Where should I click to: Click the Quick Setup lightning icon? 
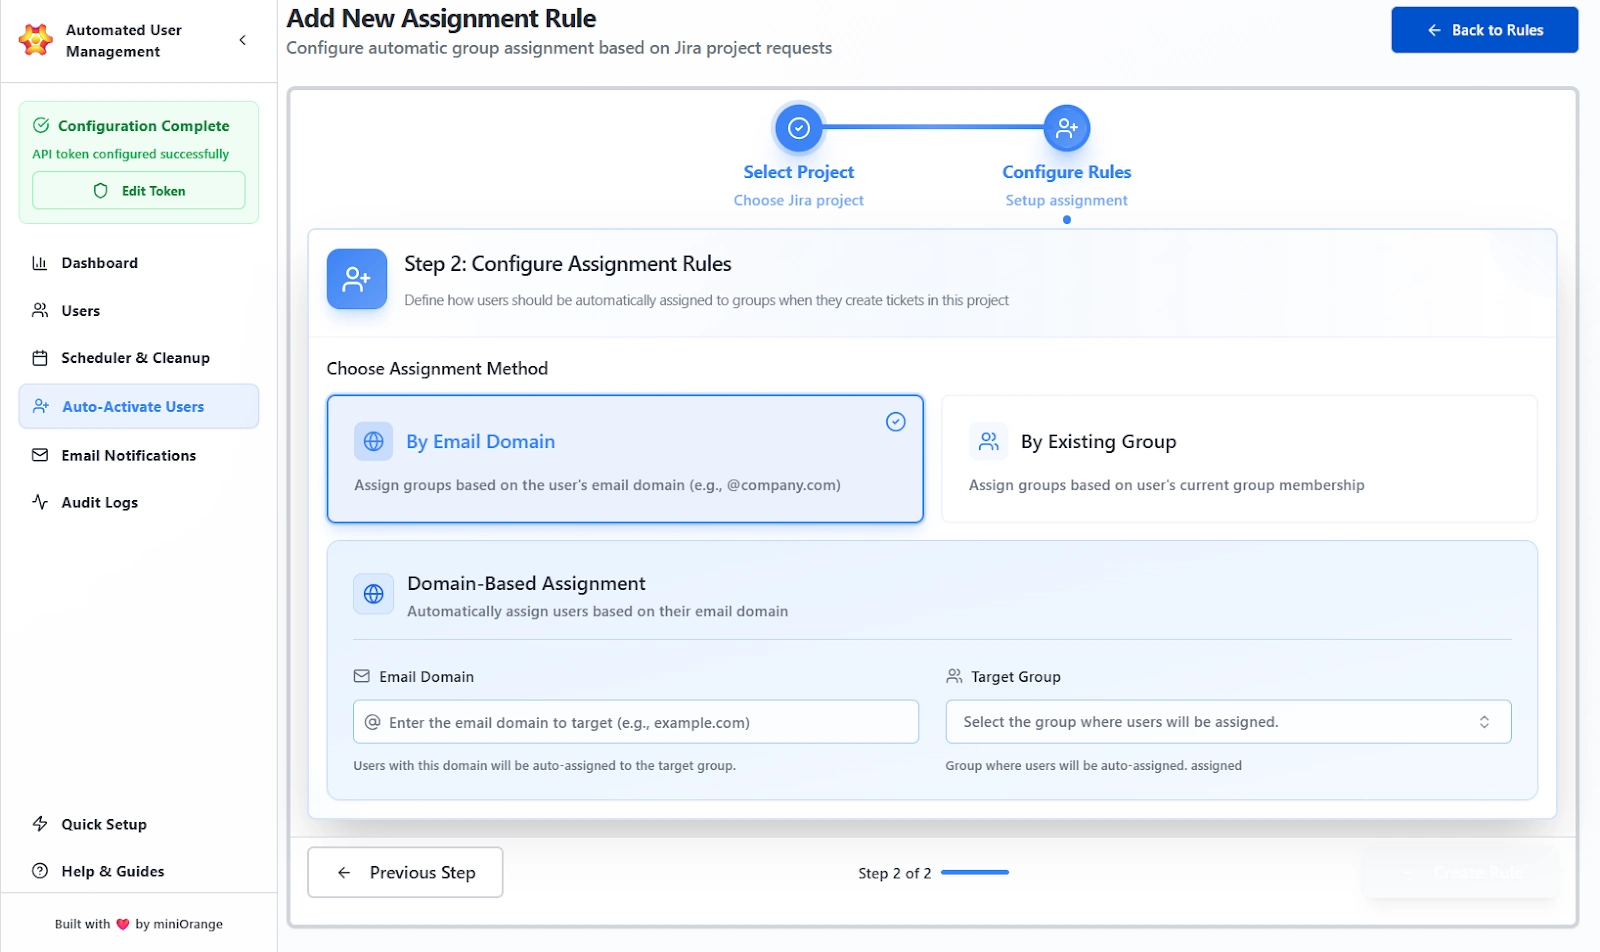(x=40, y=823)
